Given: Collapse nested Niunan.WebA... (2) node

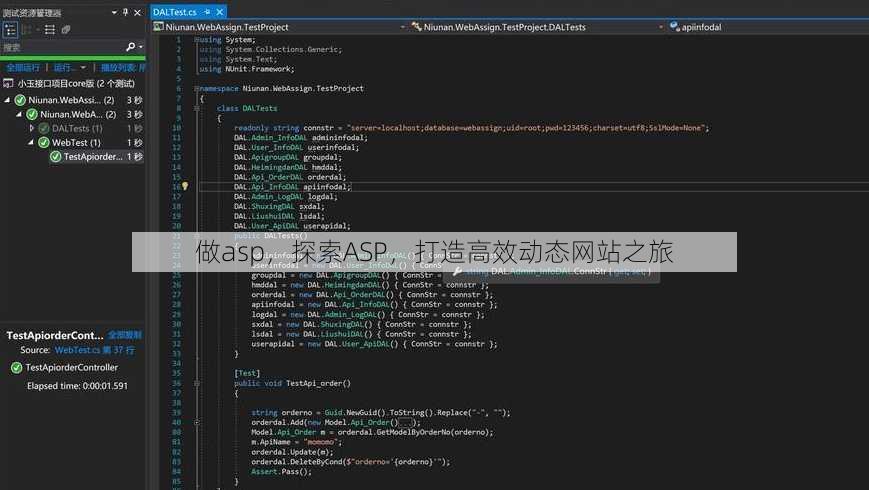Looking at the screenshot, I should tap(19, 114).
